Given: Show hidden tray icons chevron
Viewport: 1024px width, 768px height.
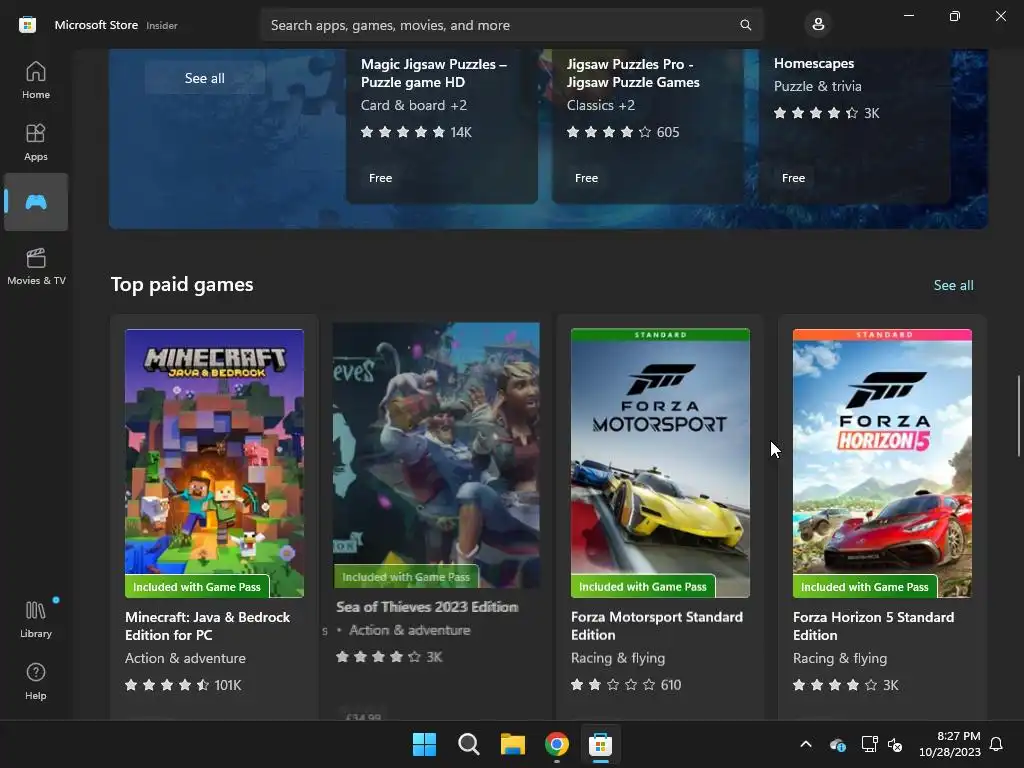Looking at the screenshot, I should tap(806, 744).
